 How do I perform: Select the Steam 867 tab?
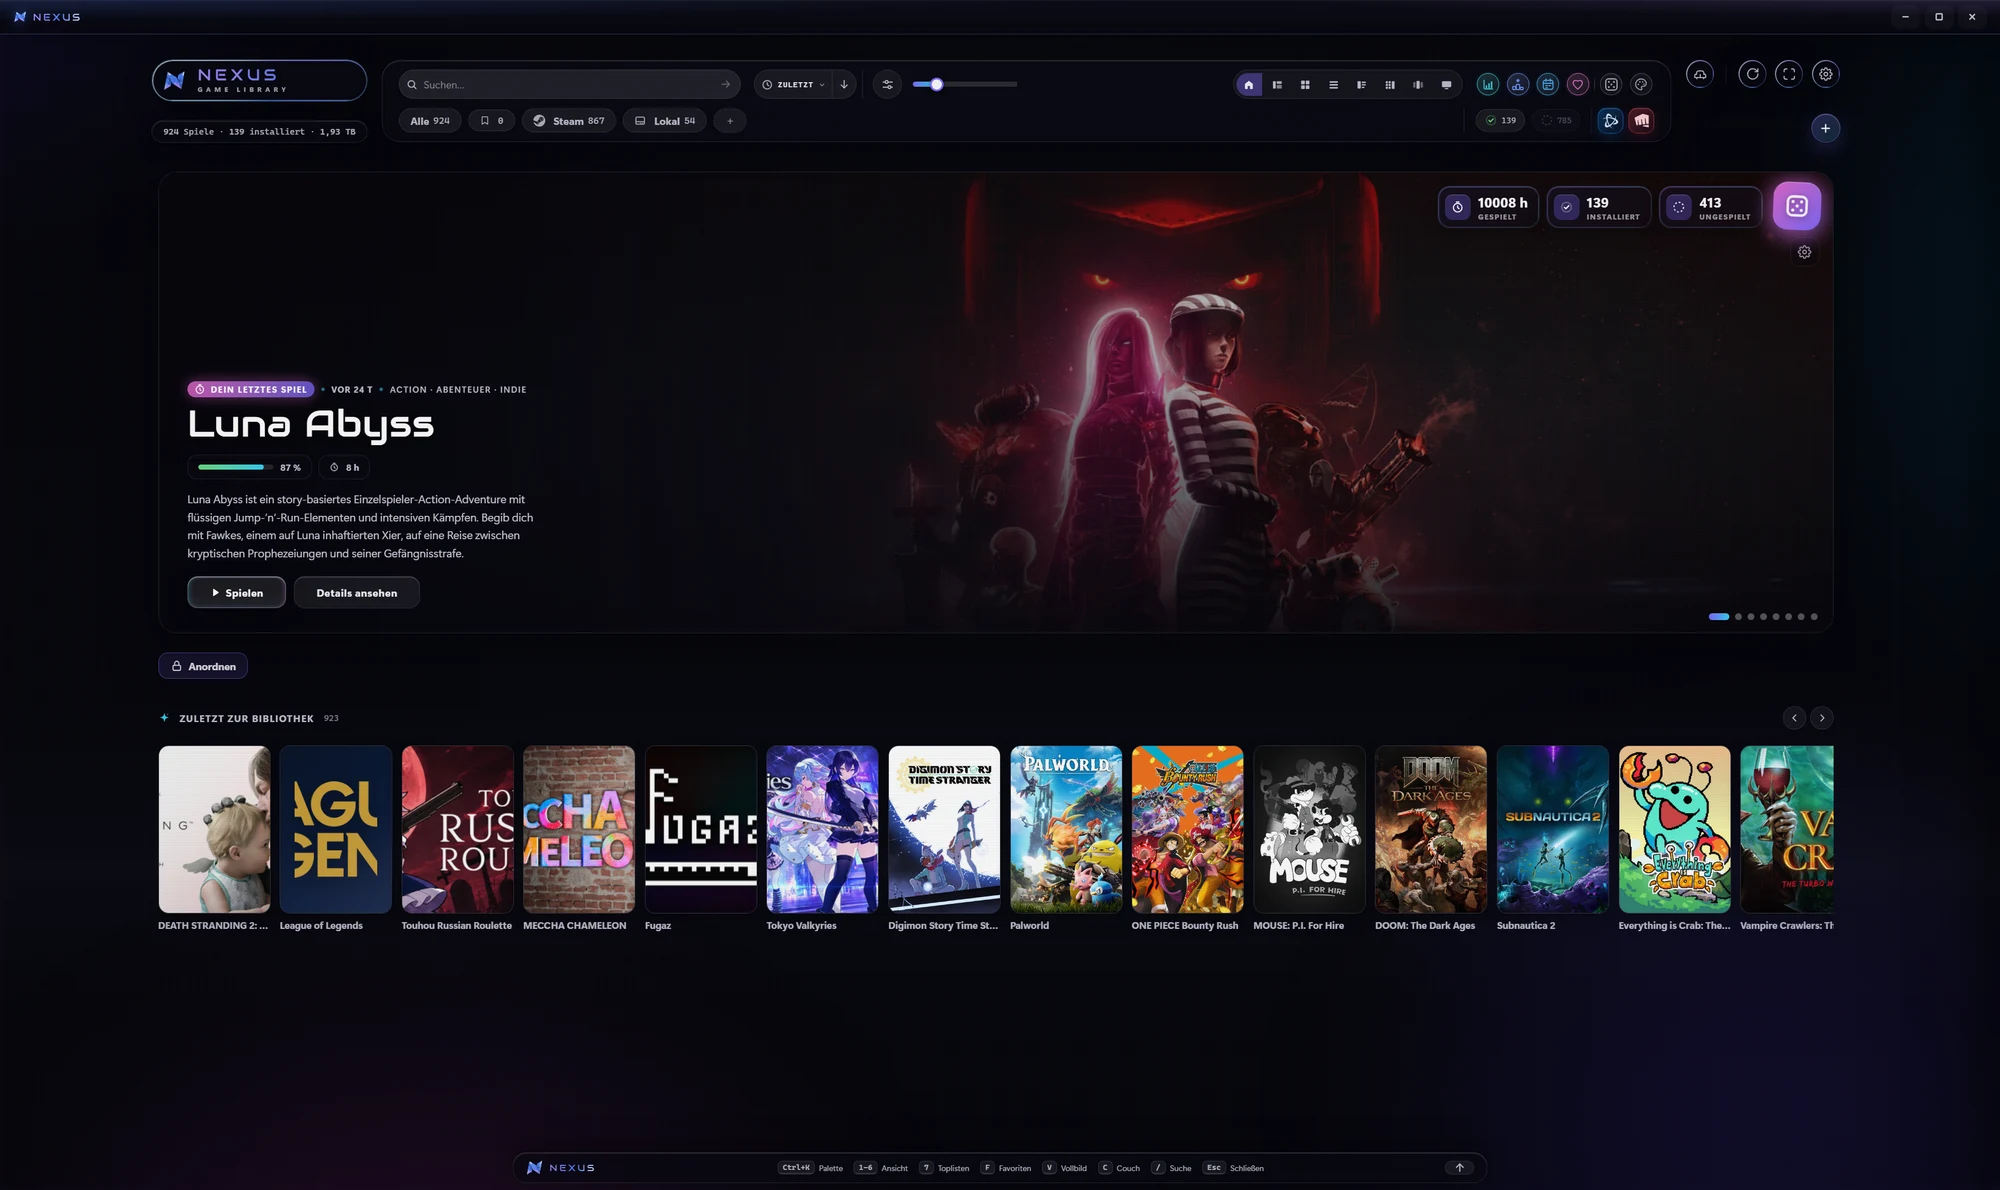[x=569, y=121]
